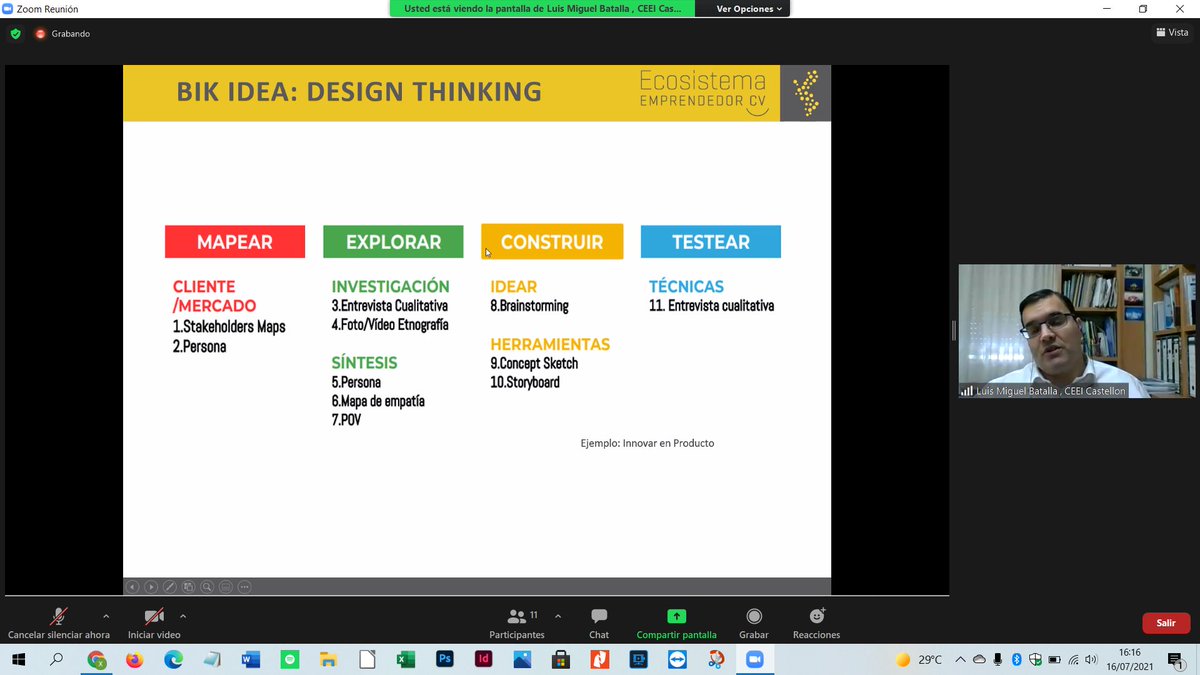Click the screen sharing notice banner
The image size is (1200, 675).
[544, 8]
